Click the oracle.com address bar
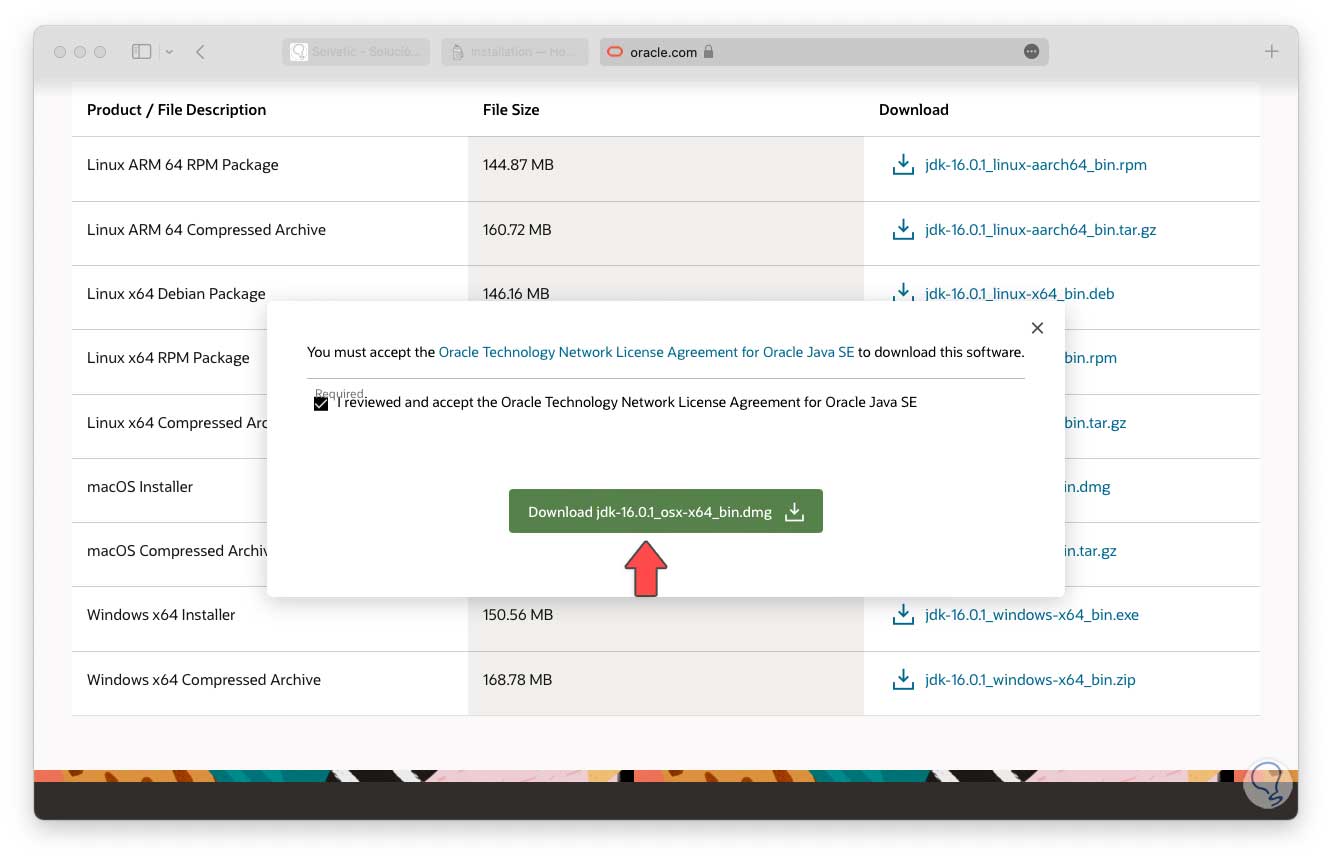This screenshot has width=1332, height=862. [824, 52]
